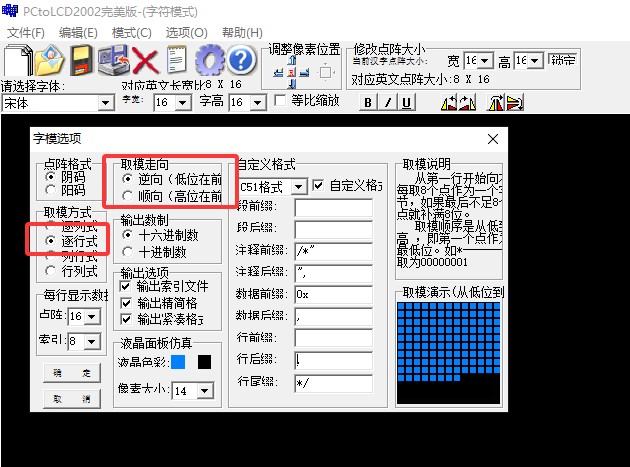Click the 锁定 lock button

click(562, 60)
